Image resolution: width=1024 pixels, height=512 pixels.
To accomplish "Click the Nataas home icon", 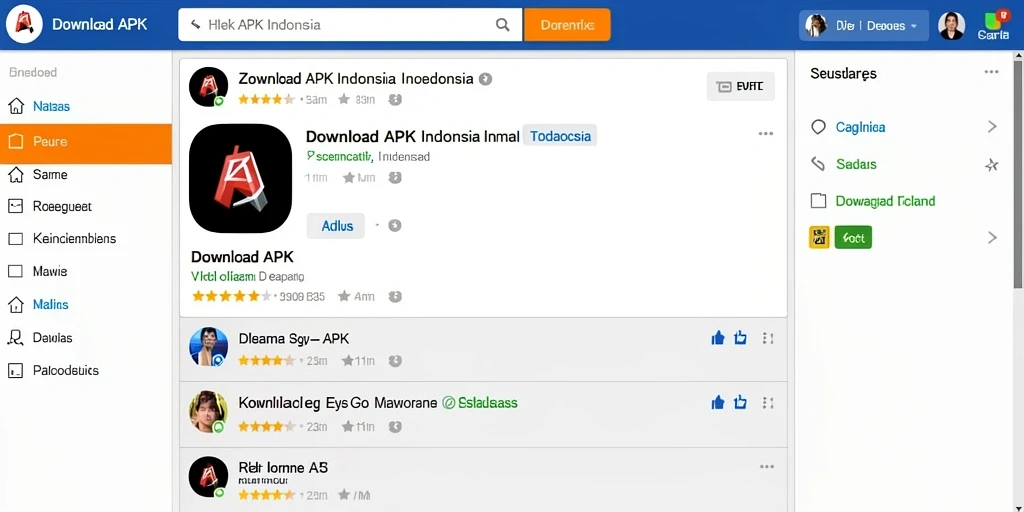I will point(16,106).
